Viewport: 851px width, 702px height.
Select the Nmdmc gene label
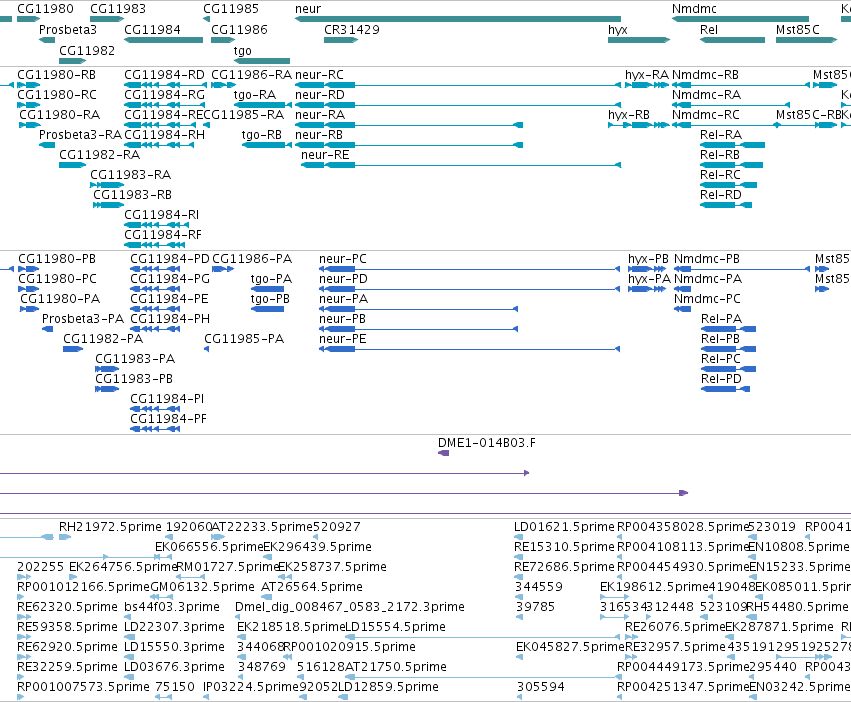click(x=694, y=9)
